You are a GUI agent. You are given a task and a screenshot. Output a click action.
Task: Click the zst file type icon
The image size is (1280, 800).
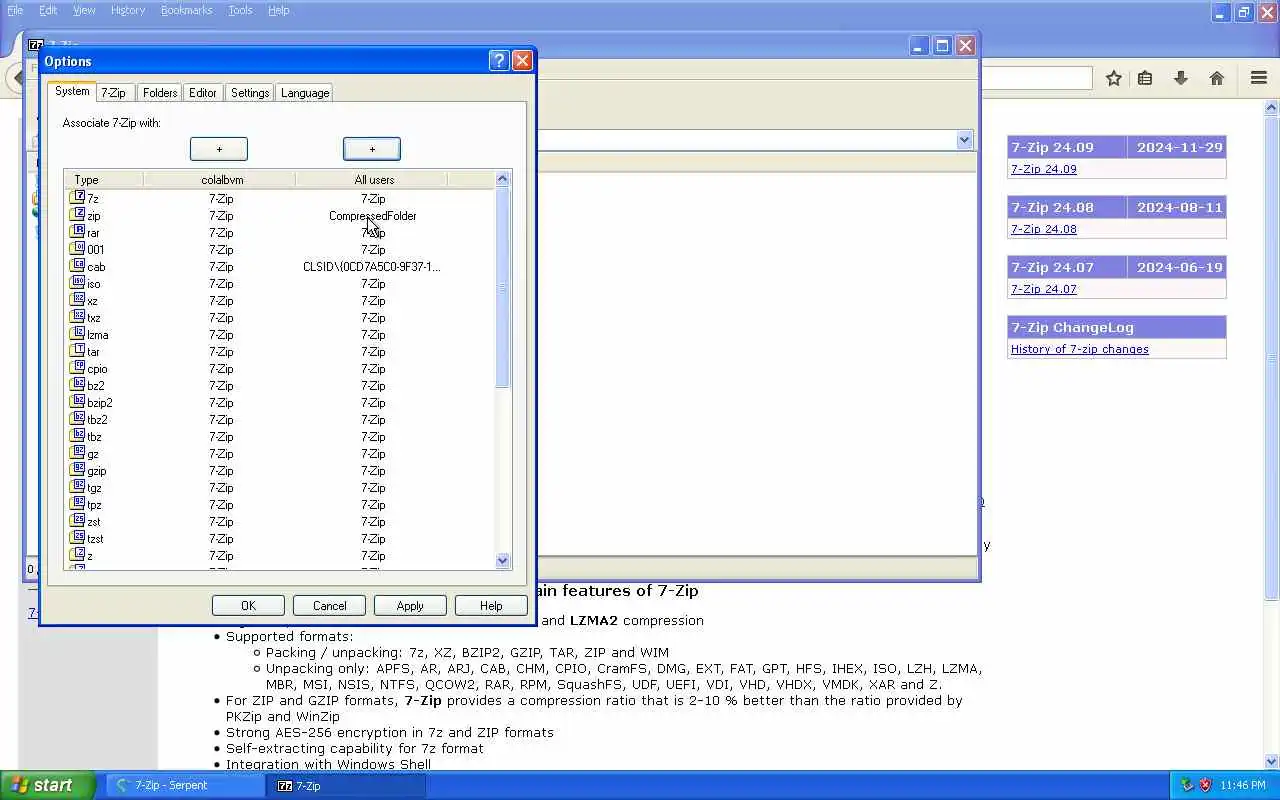(x=78, y=521)
